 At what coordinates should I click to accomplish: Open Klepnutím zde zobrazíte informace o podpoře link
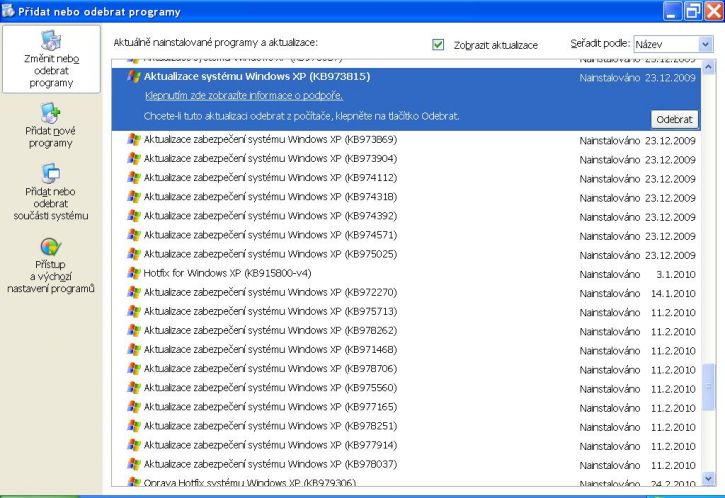tap(244, 96)
